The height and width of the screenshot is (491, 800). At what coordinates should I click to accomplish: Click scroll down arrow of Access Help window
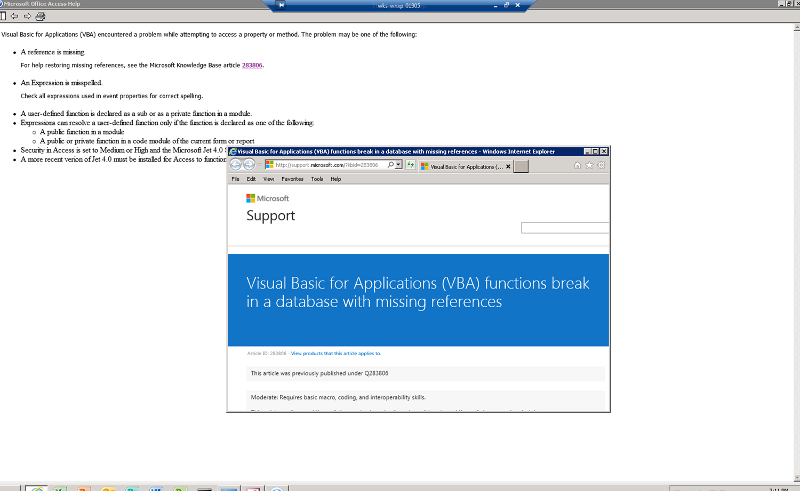coord(797,478)
